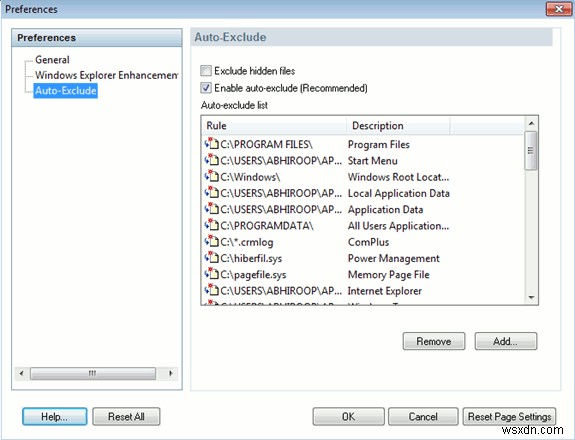The height and width of the screenshot is (440, 575).
Task: Click the tree pane scroll-right arrow
Action: 171,373
